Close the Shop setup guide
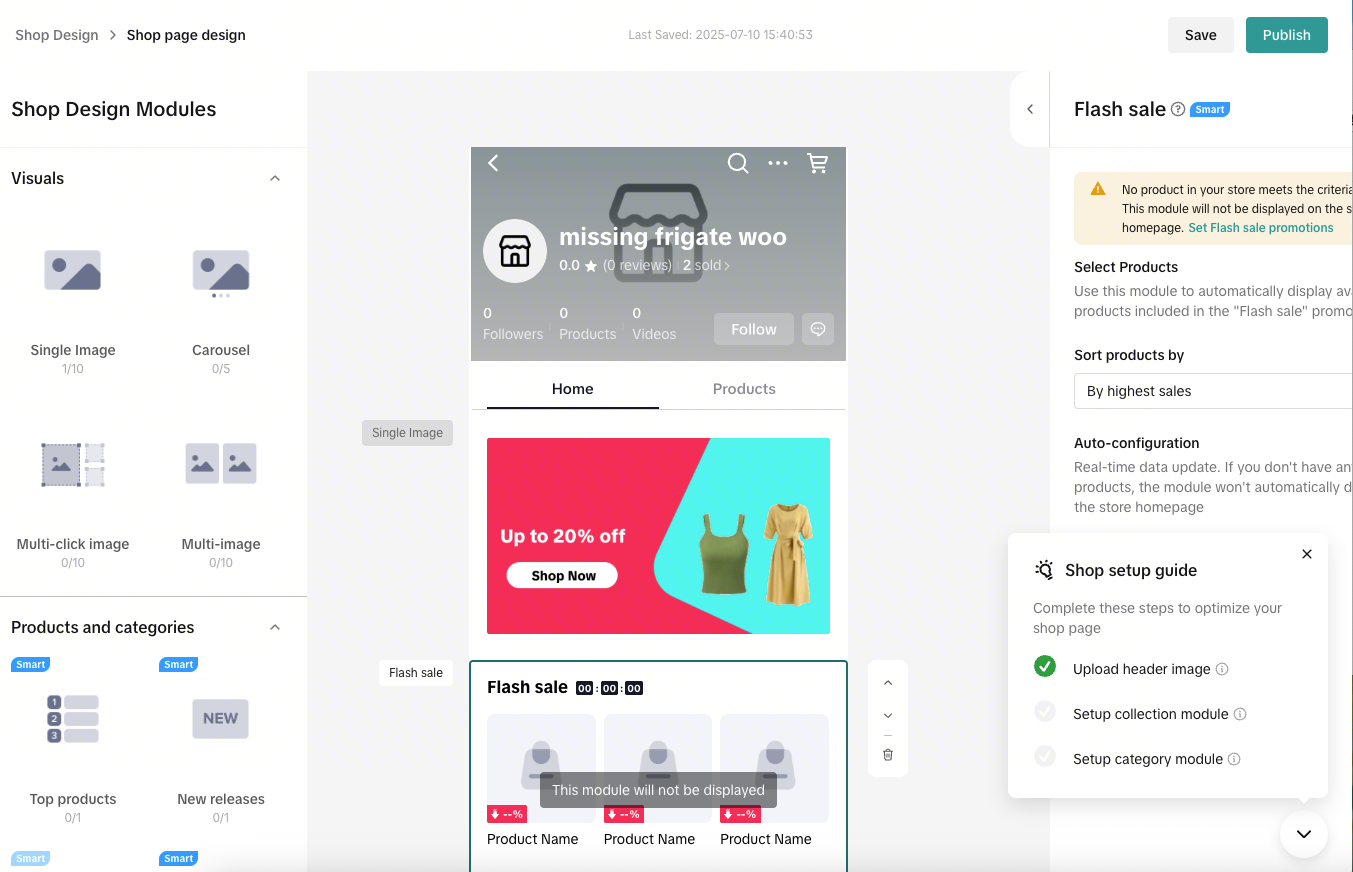This screenshot has height=872, width=1353. coord(1307,554)
